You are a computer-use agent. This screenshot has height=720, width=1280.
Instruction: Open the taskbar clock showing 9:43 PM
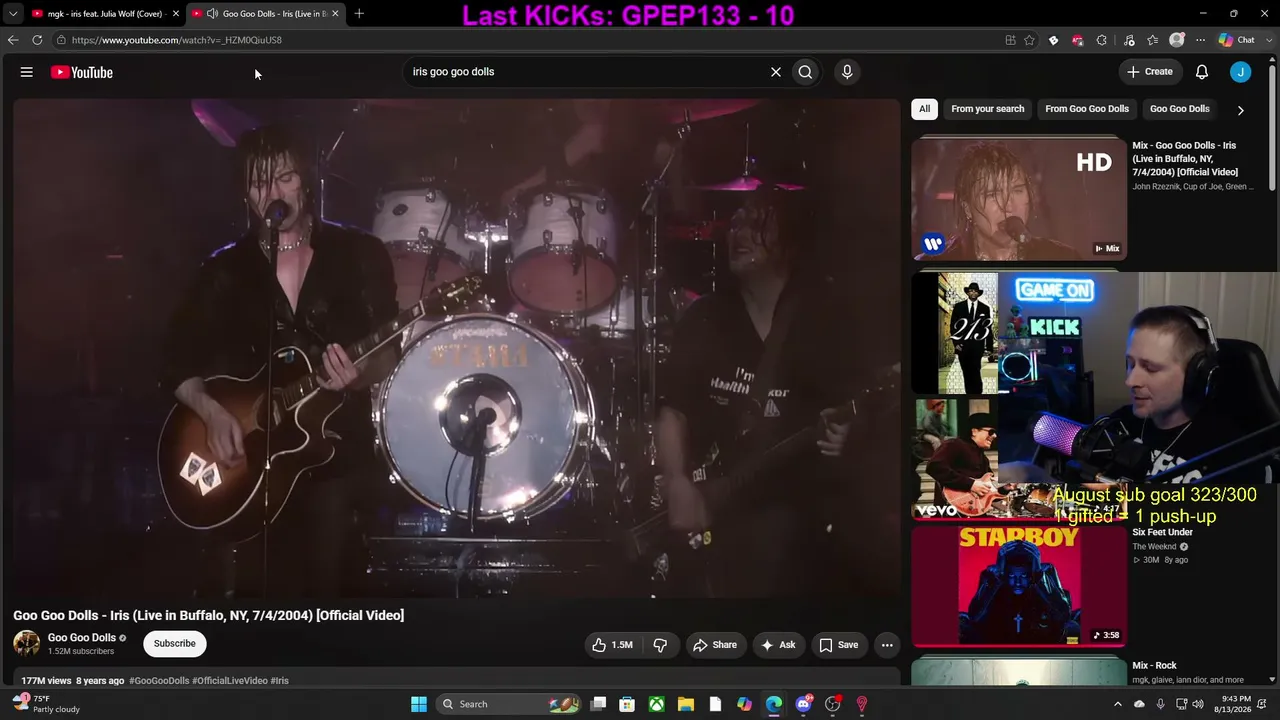coord(1235,704)
